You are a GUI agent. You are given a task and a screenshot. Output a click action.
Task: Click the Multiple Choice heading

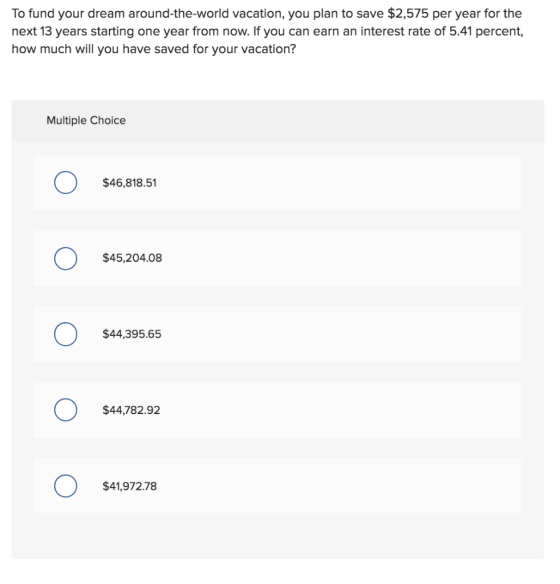[86, 120]
